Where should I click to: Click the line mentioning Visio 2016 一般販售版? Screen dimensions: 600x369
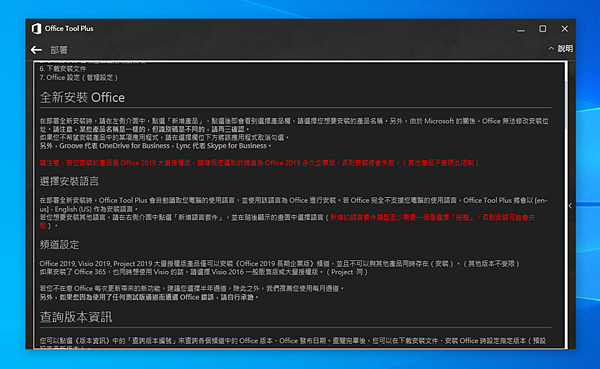coord(204,272)
